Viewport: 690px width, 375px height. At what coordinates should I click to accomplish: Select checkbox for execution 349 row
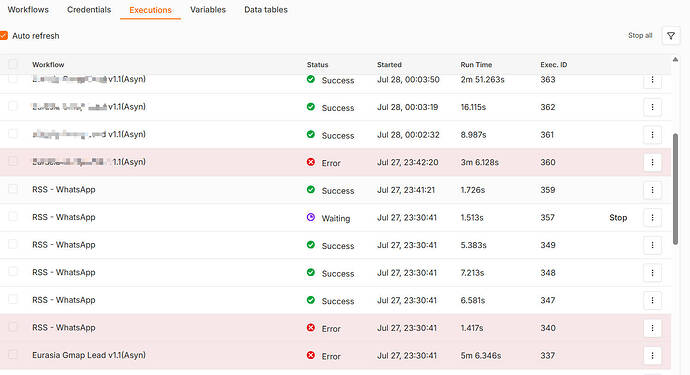(x=13, y=244)
